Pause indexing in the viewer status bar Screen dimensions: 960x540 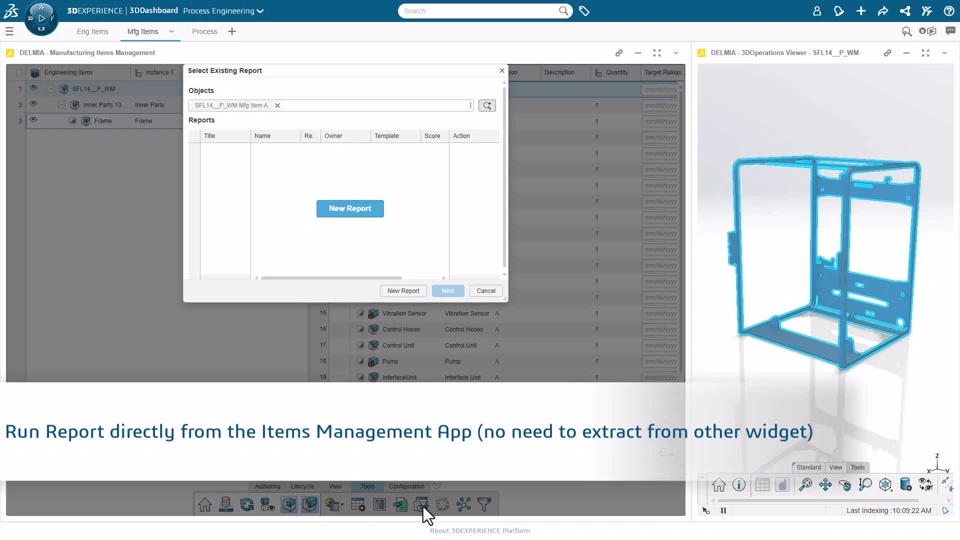click(723, 511)
